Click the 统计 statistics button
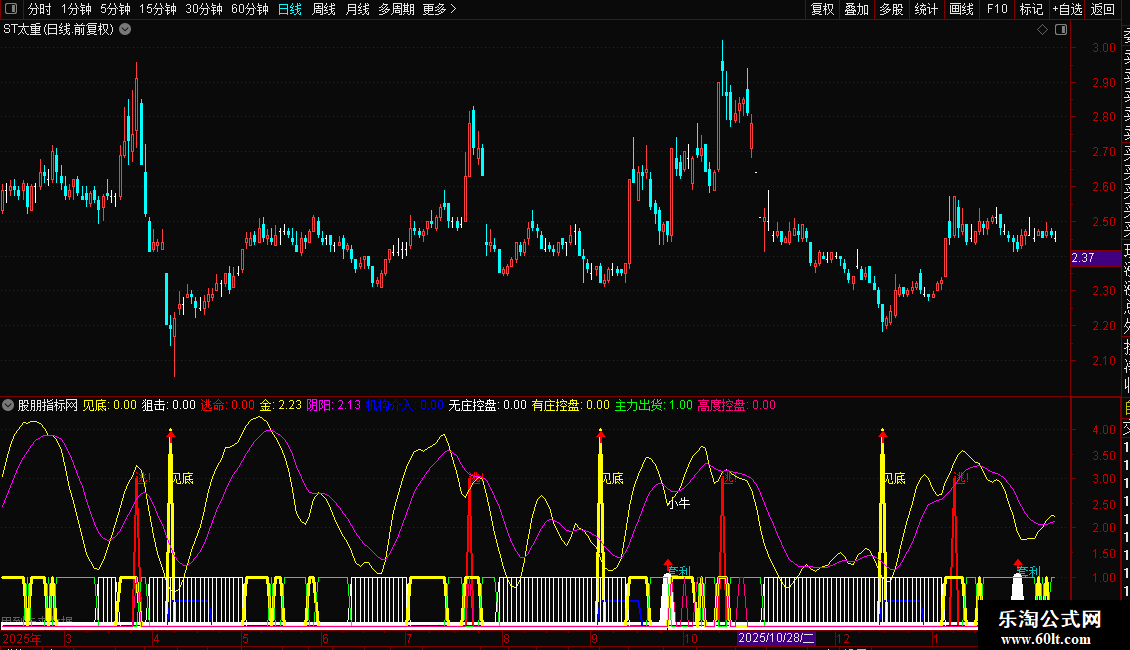This screenshot has height=650, width=1130. point(926,9)
